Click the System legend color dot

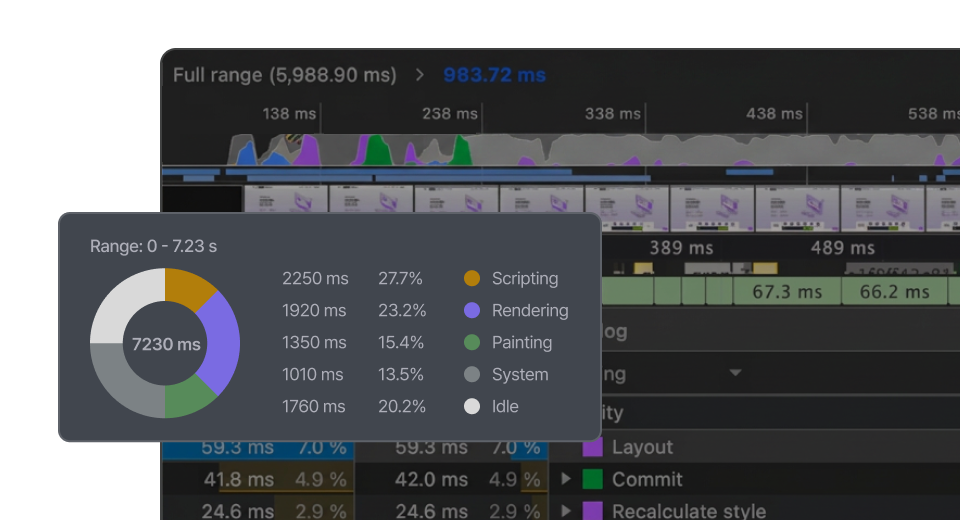[472, 374]
